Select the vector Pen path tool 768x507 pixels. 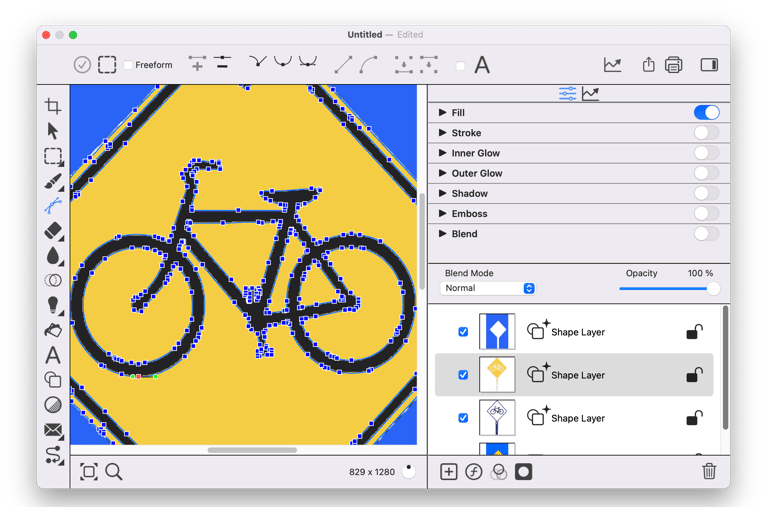pyautogui.click(x=53, y=206)
